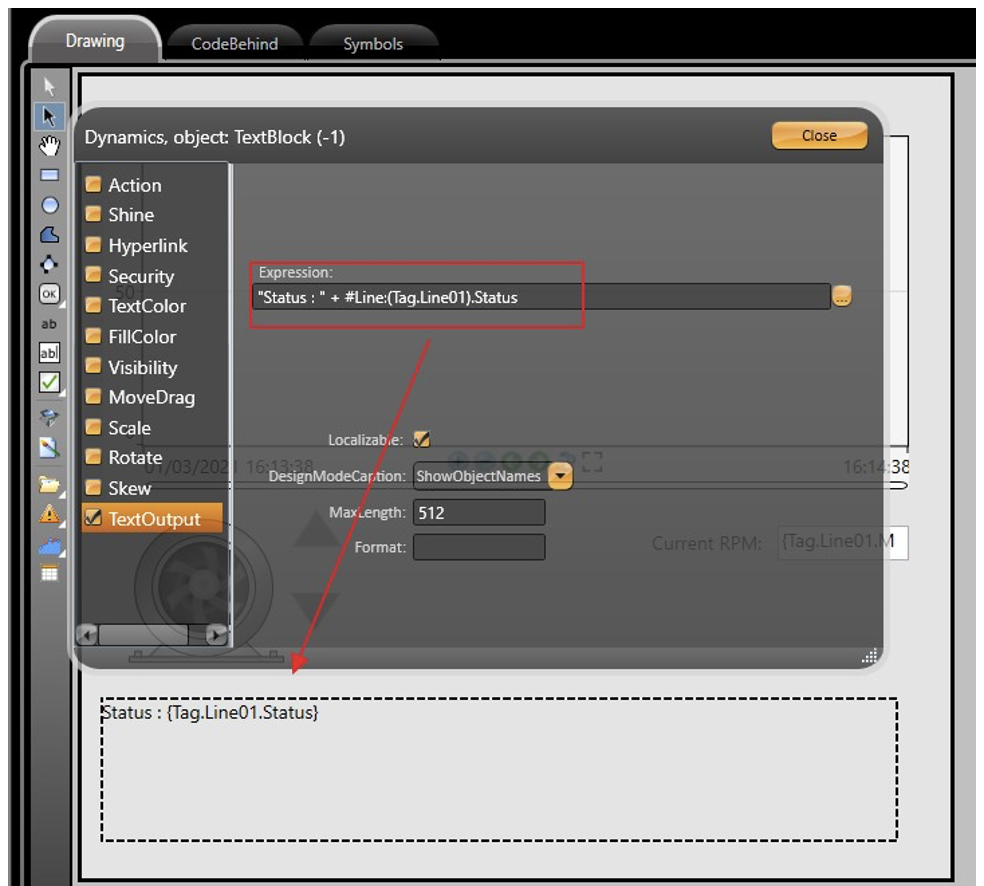Viewport: 984px width, 886px height.
Task: Select the dark arrow direct selection tool
Action: pyautogui.click(x=49, y=116)
